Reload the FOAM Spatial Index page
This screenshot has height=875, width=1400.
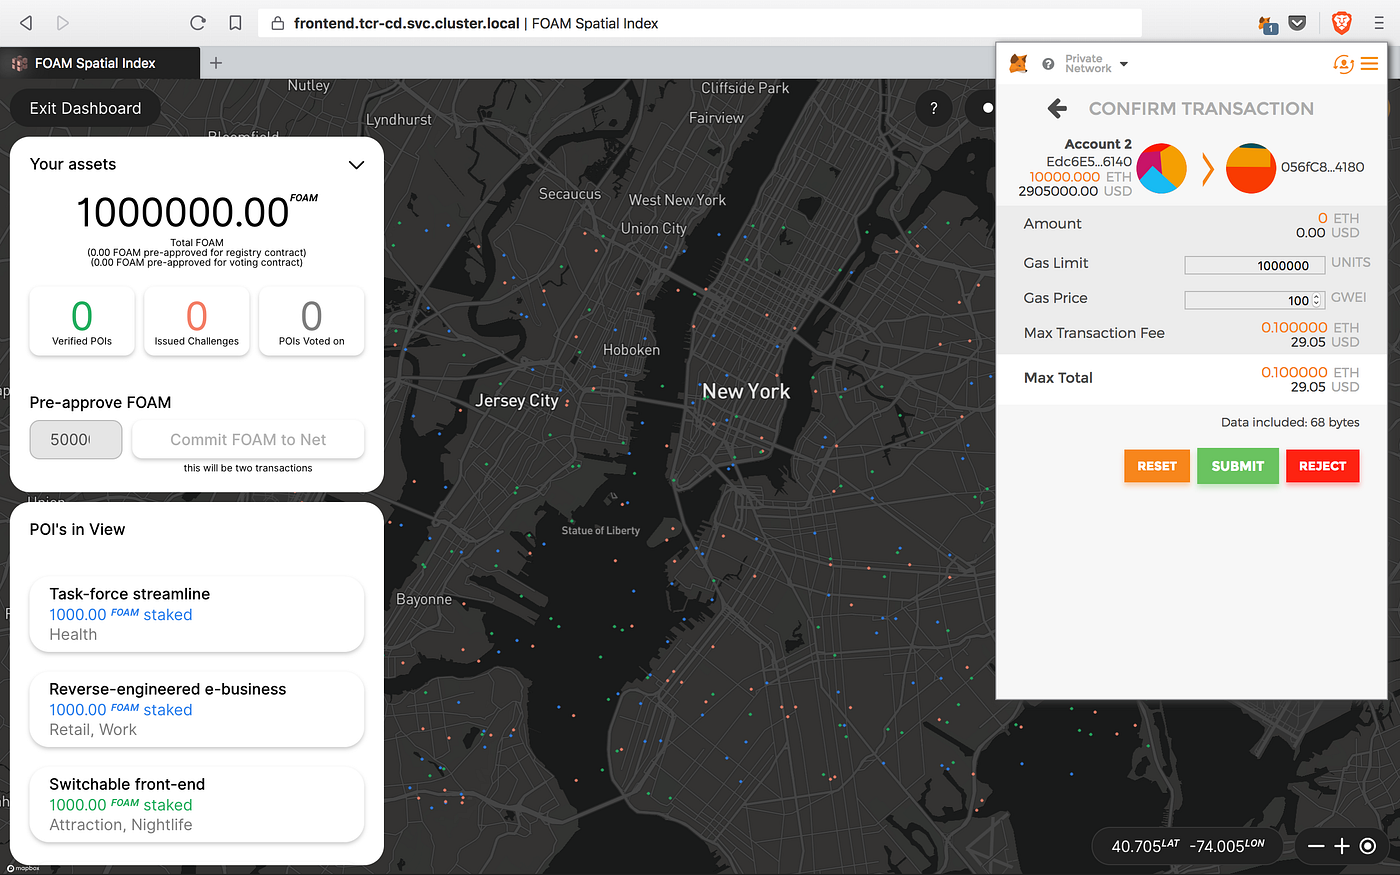point(198,22)
